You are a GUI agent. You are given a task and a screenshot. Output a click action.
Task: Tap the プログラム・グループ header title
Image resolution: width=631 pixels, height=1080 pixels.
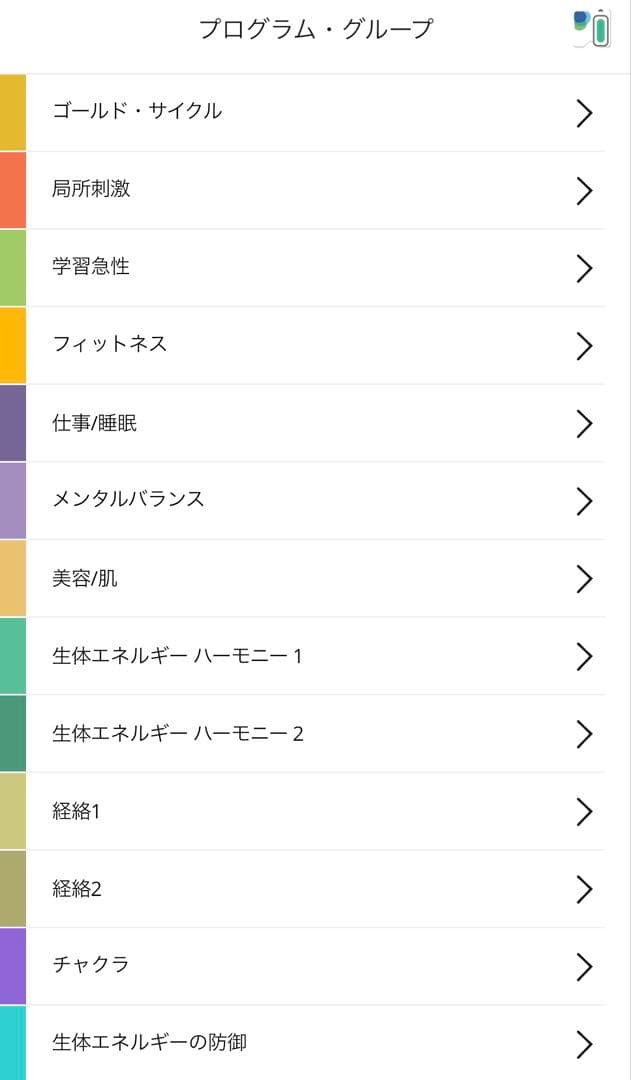pos(315,28)
